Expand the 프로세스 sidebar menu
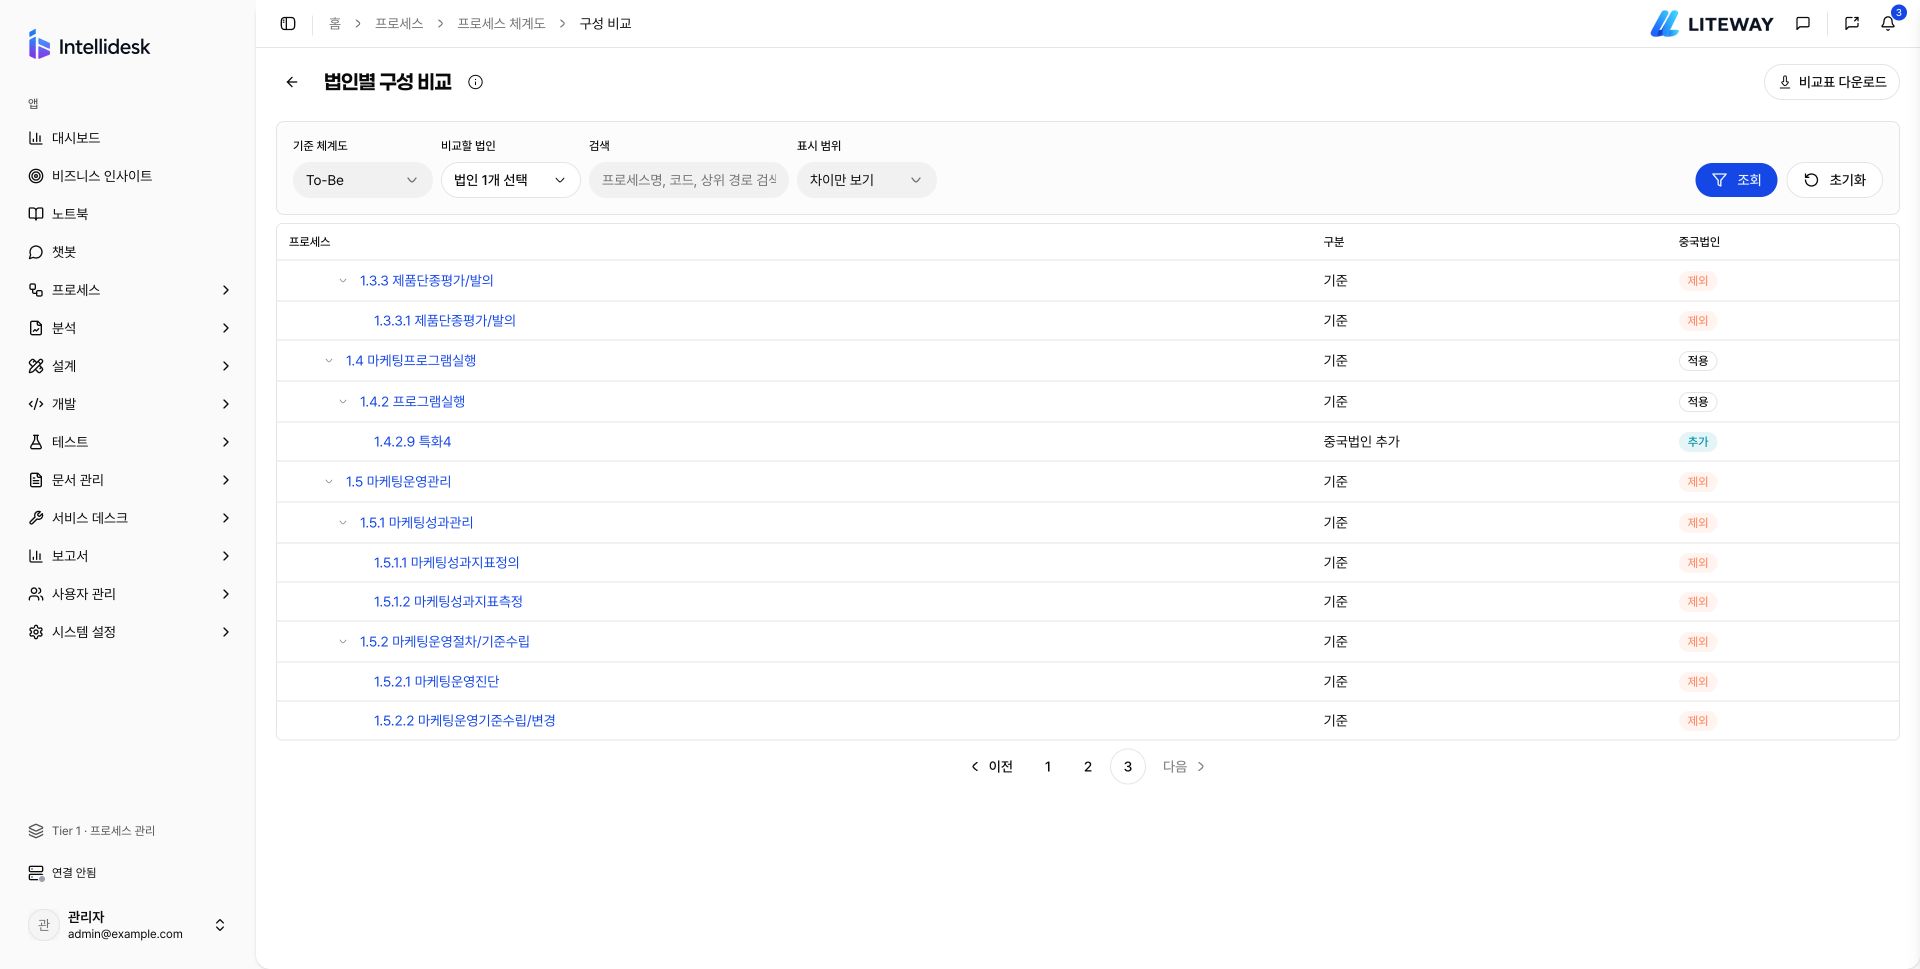Image resolution: width=1920 pixels, height=969 pixels. coord(128,290)
